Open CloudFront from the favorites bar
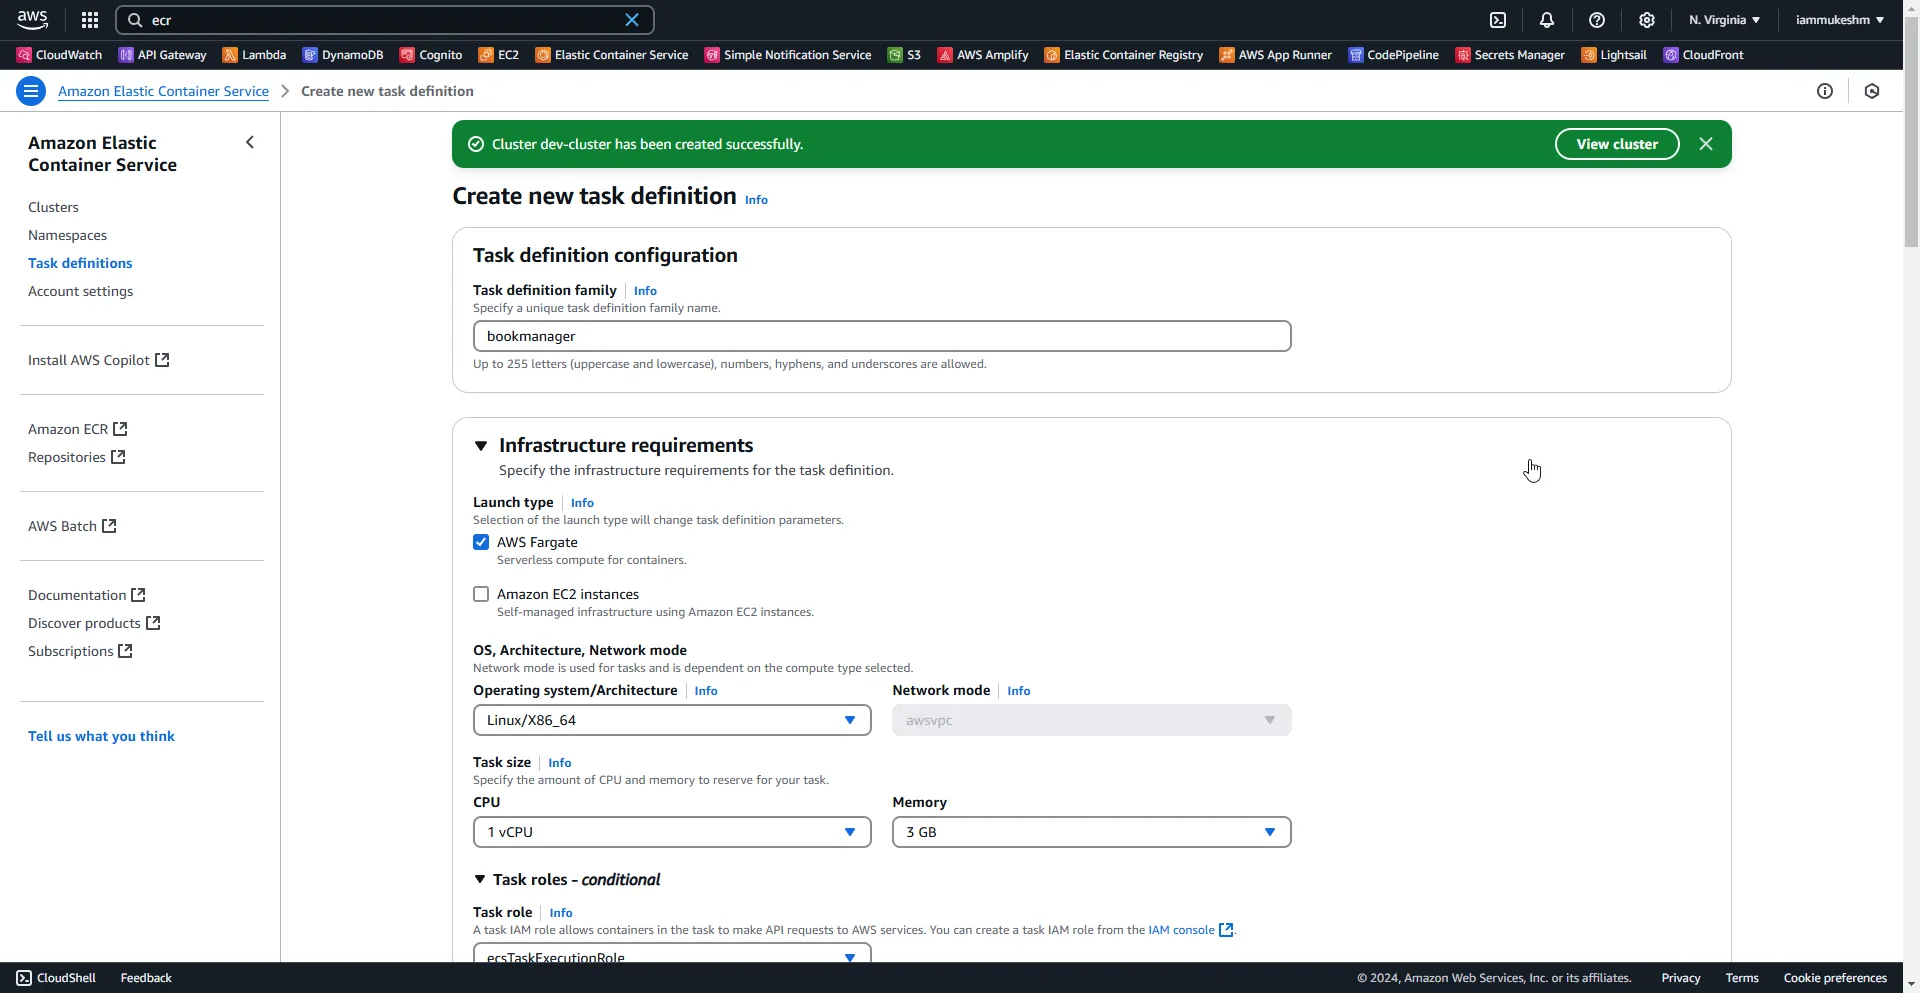This screenshot has height=993, width=1920. point(1704,55)
